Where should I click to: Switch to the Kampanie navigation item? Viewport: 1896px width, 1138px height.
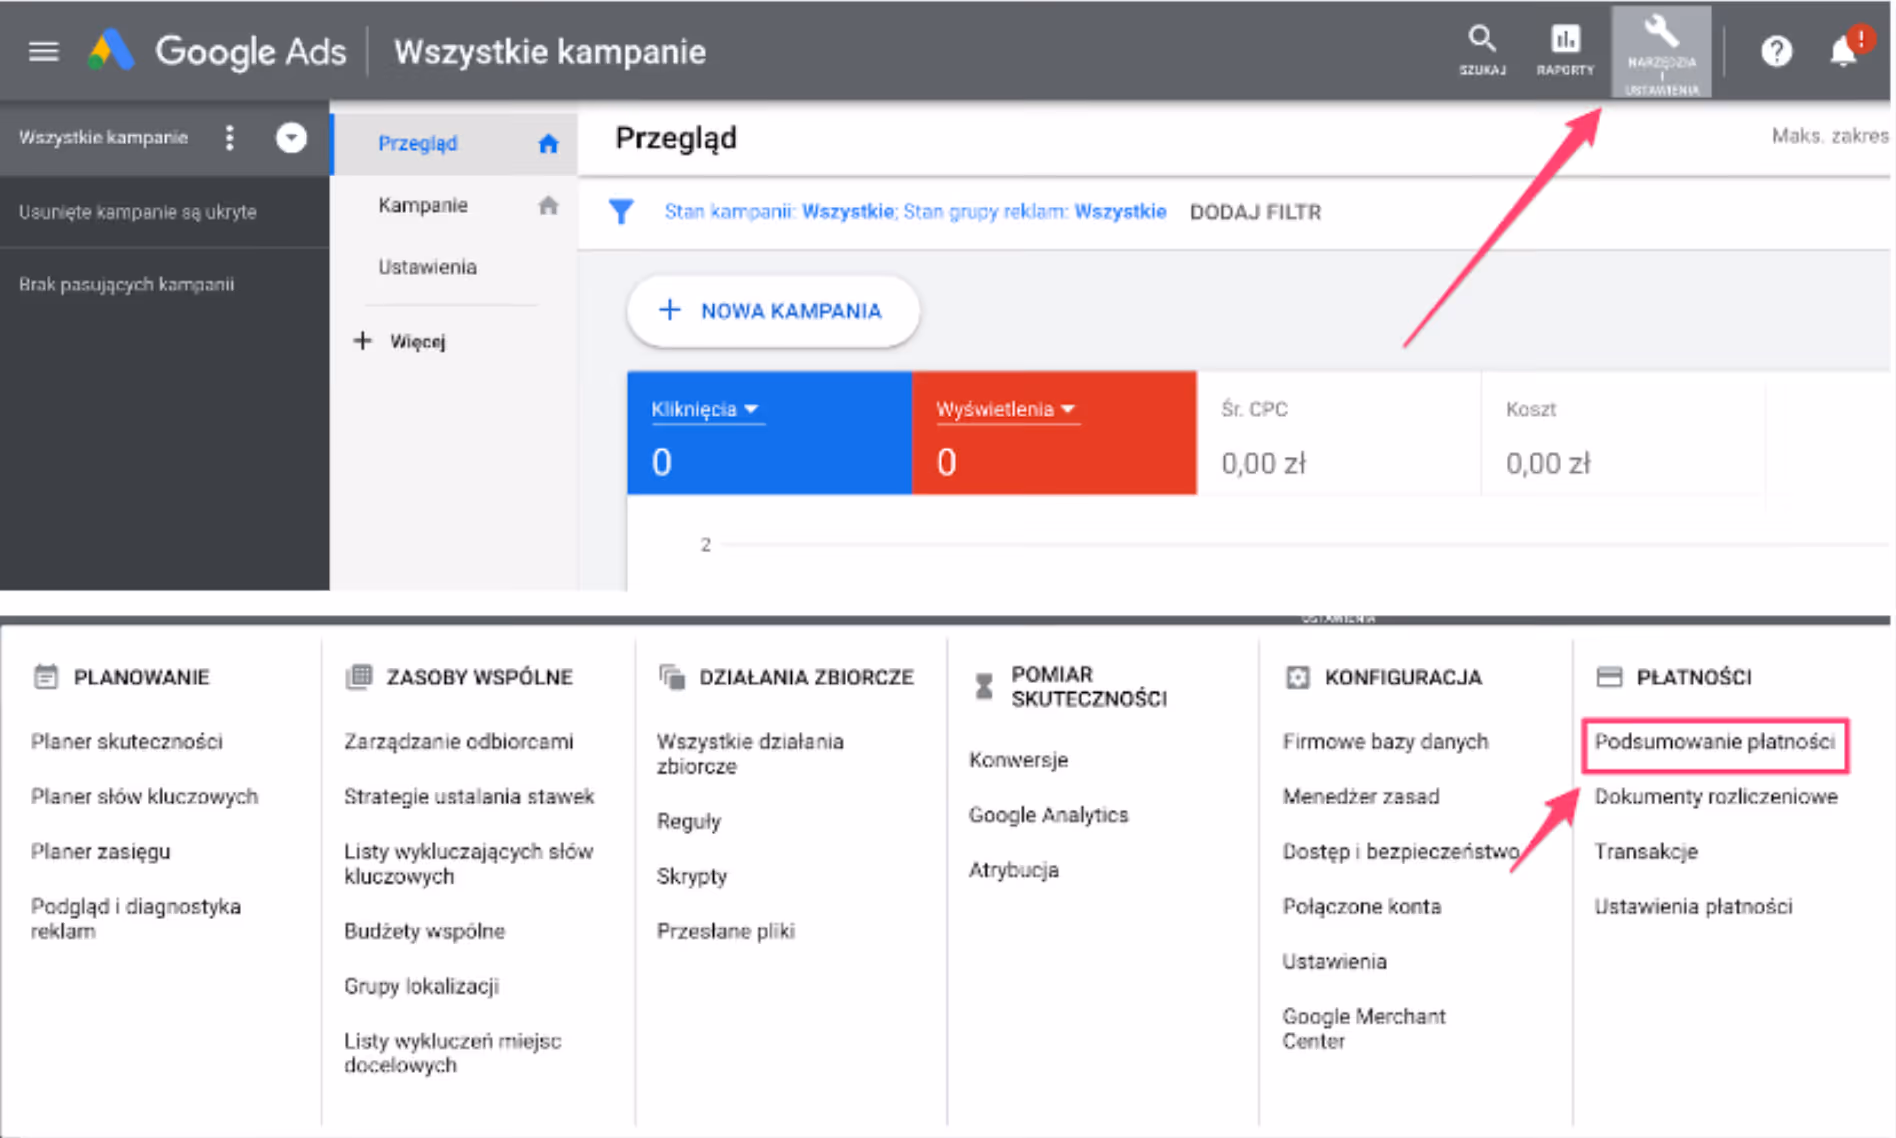423,205
